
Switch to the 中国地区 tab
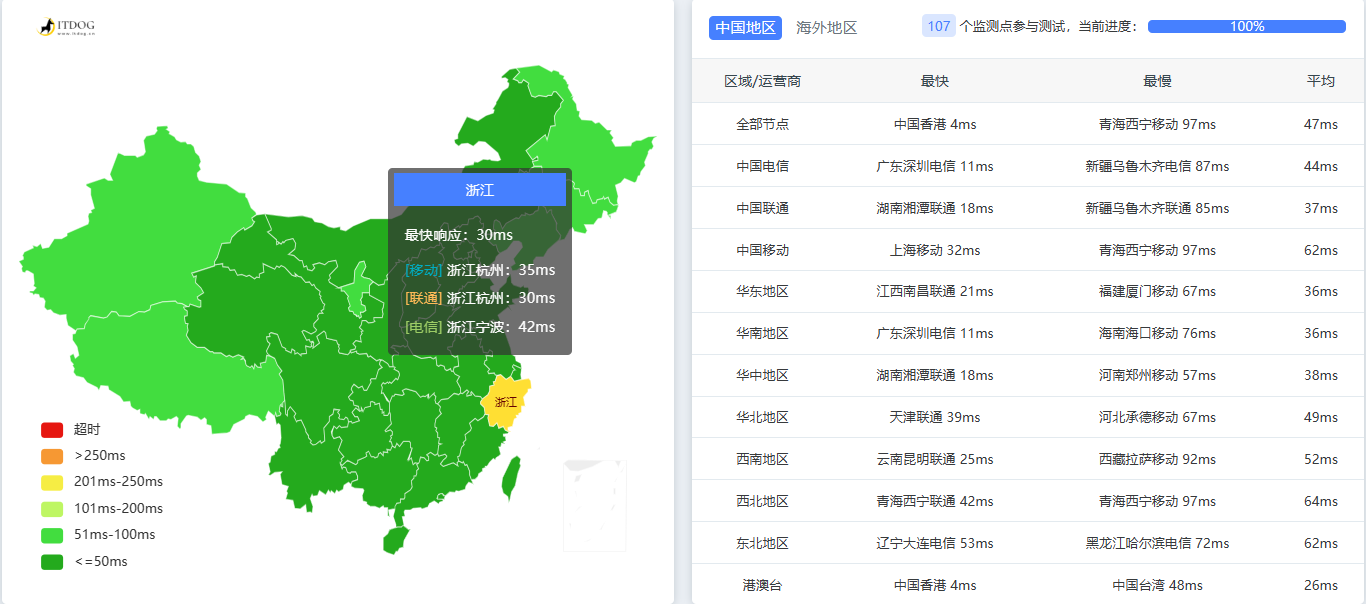point(745,28)
